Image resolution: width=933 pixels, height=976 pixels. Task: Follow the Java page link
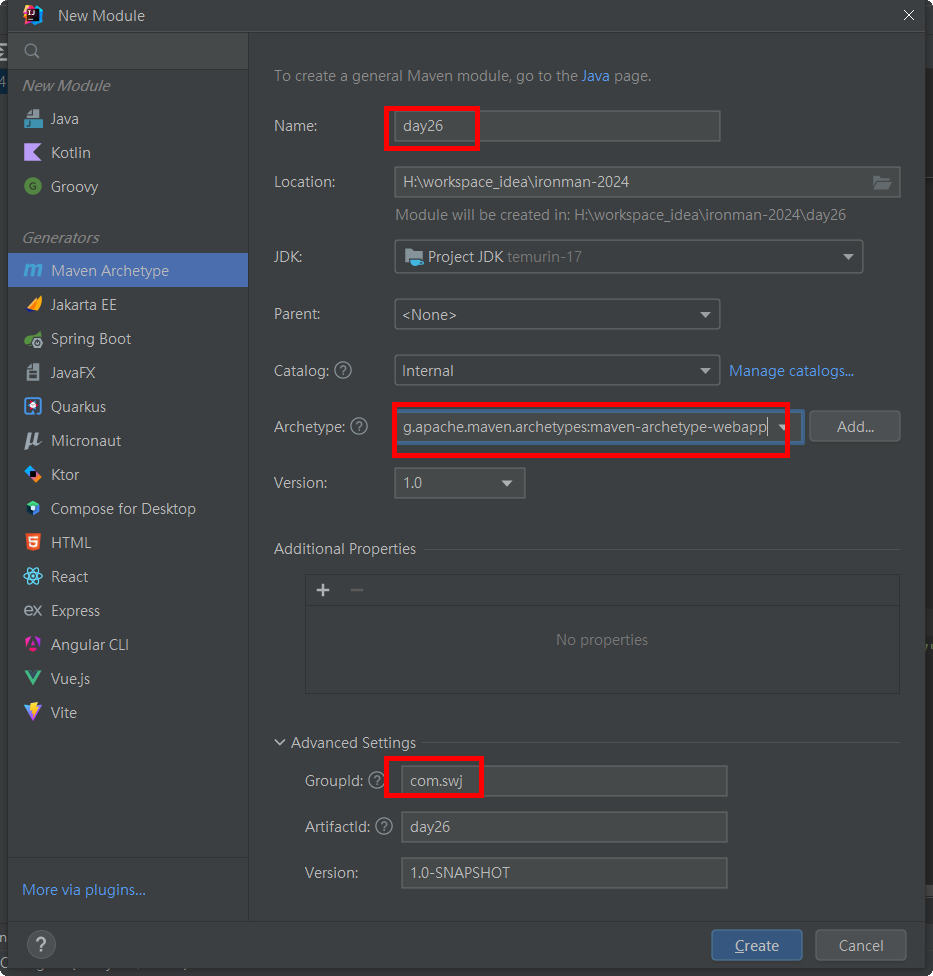click(596, 76)
